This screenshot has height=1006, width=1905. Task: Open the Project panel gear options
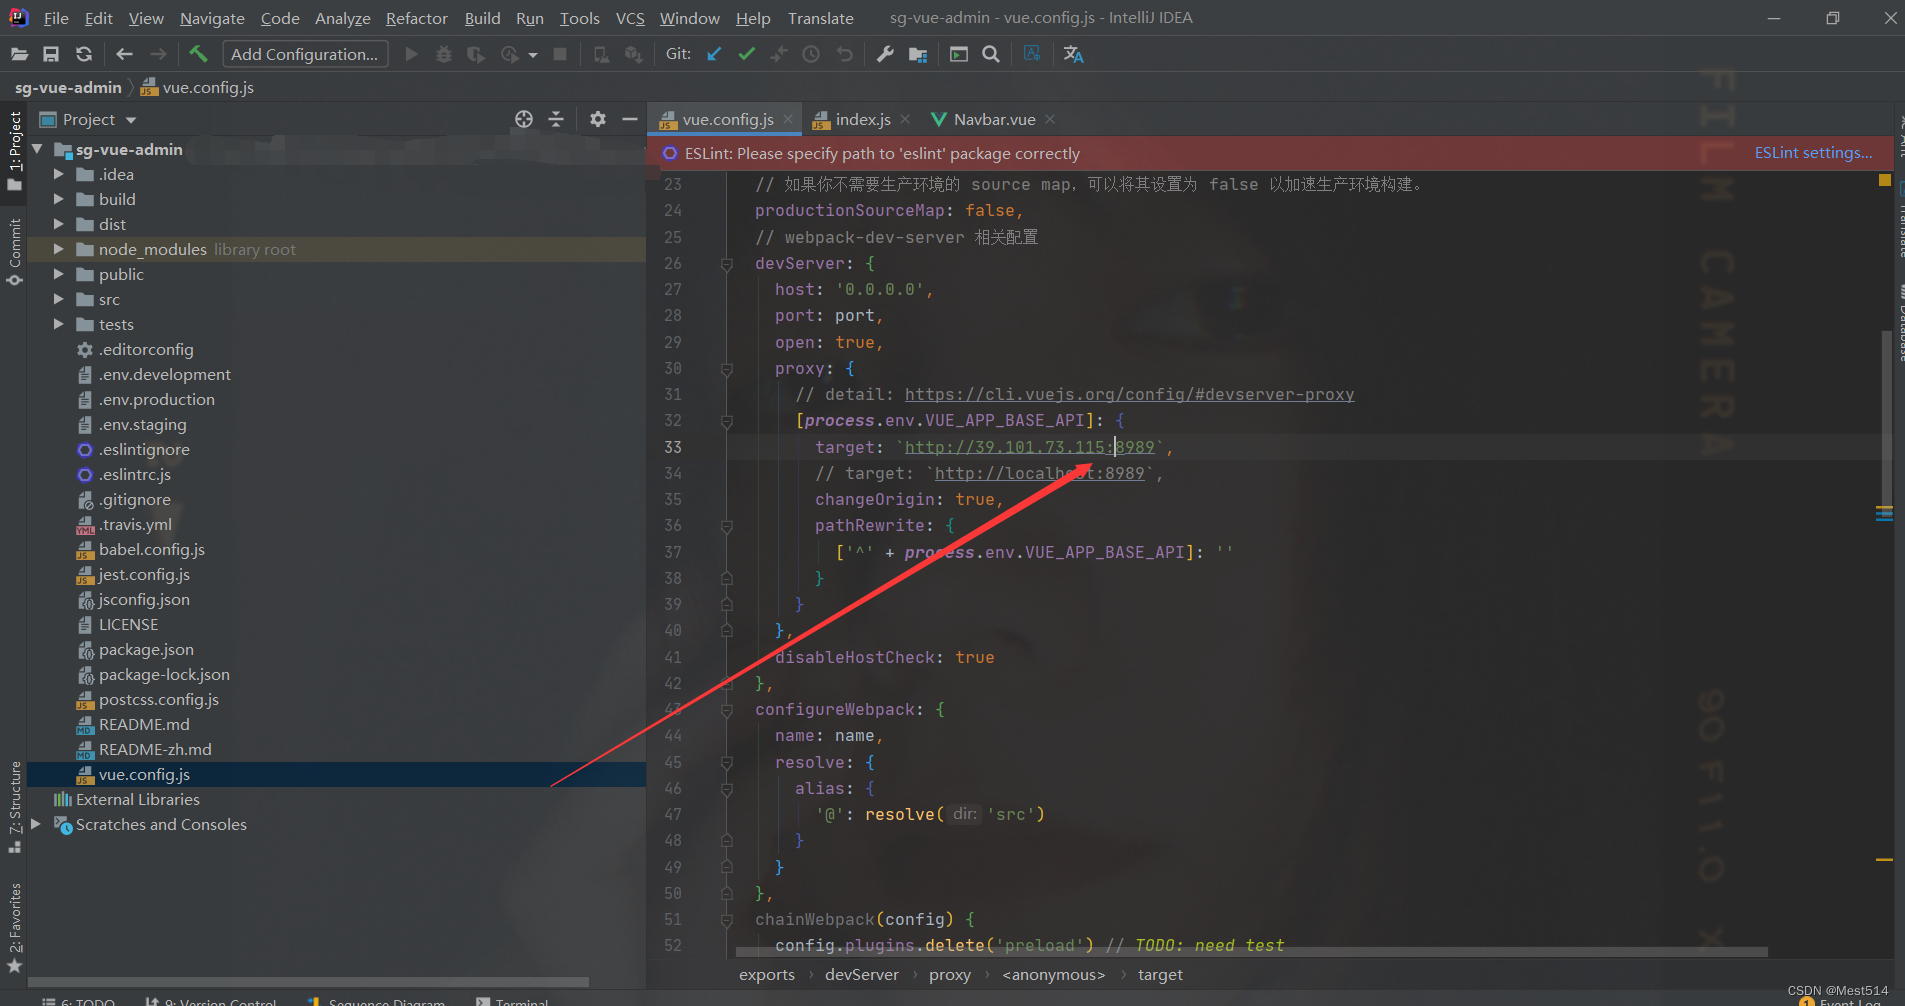coord(597,119)
